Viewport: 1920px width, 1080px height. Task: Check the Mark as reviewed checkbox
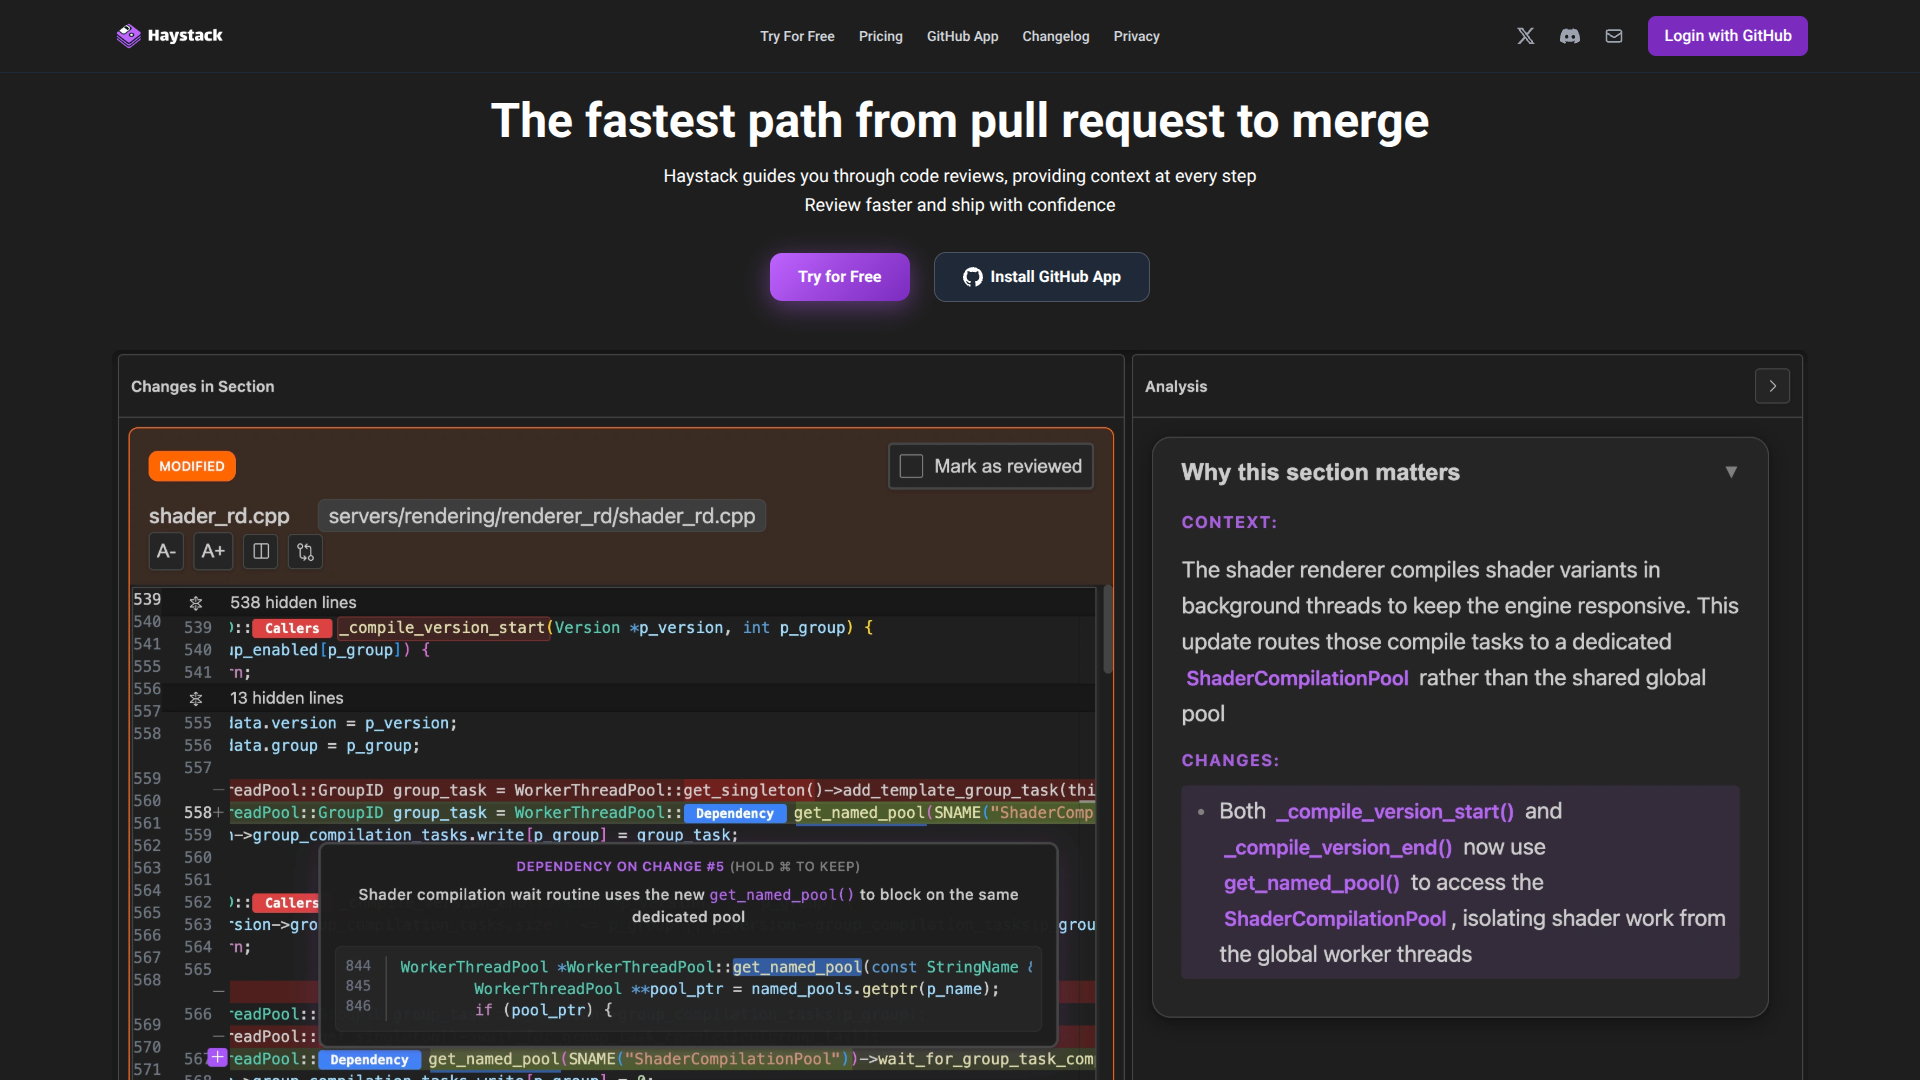pyautogui.click(x=911, y=466)
